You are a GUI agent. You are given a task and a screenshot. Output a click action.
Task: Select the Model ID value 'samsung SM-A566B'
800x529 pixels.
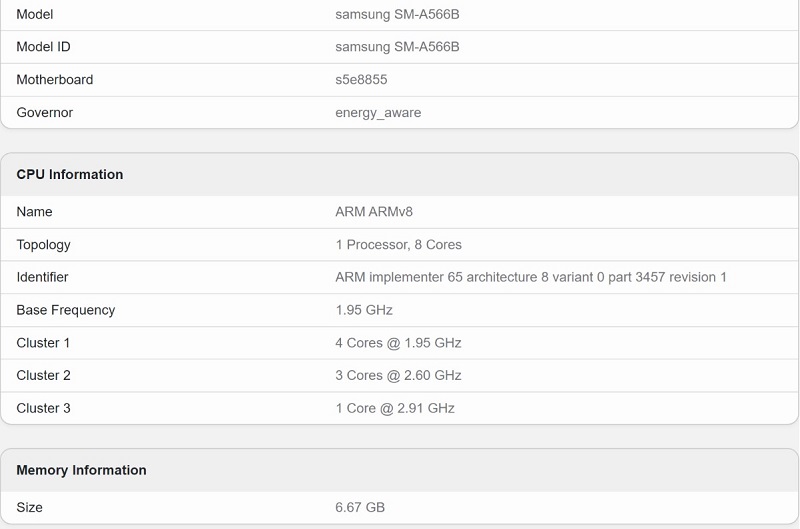(x=397, y=47)
